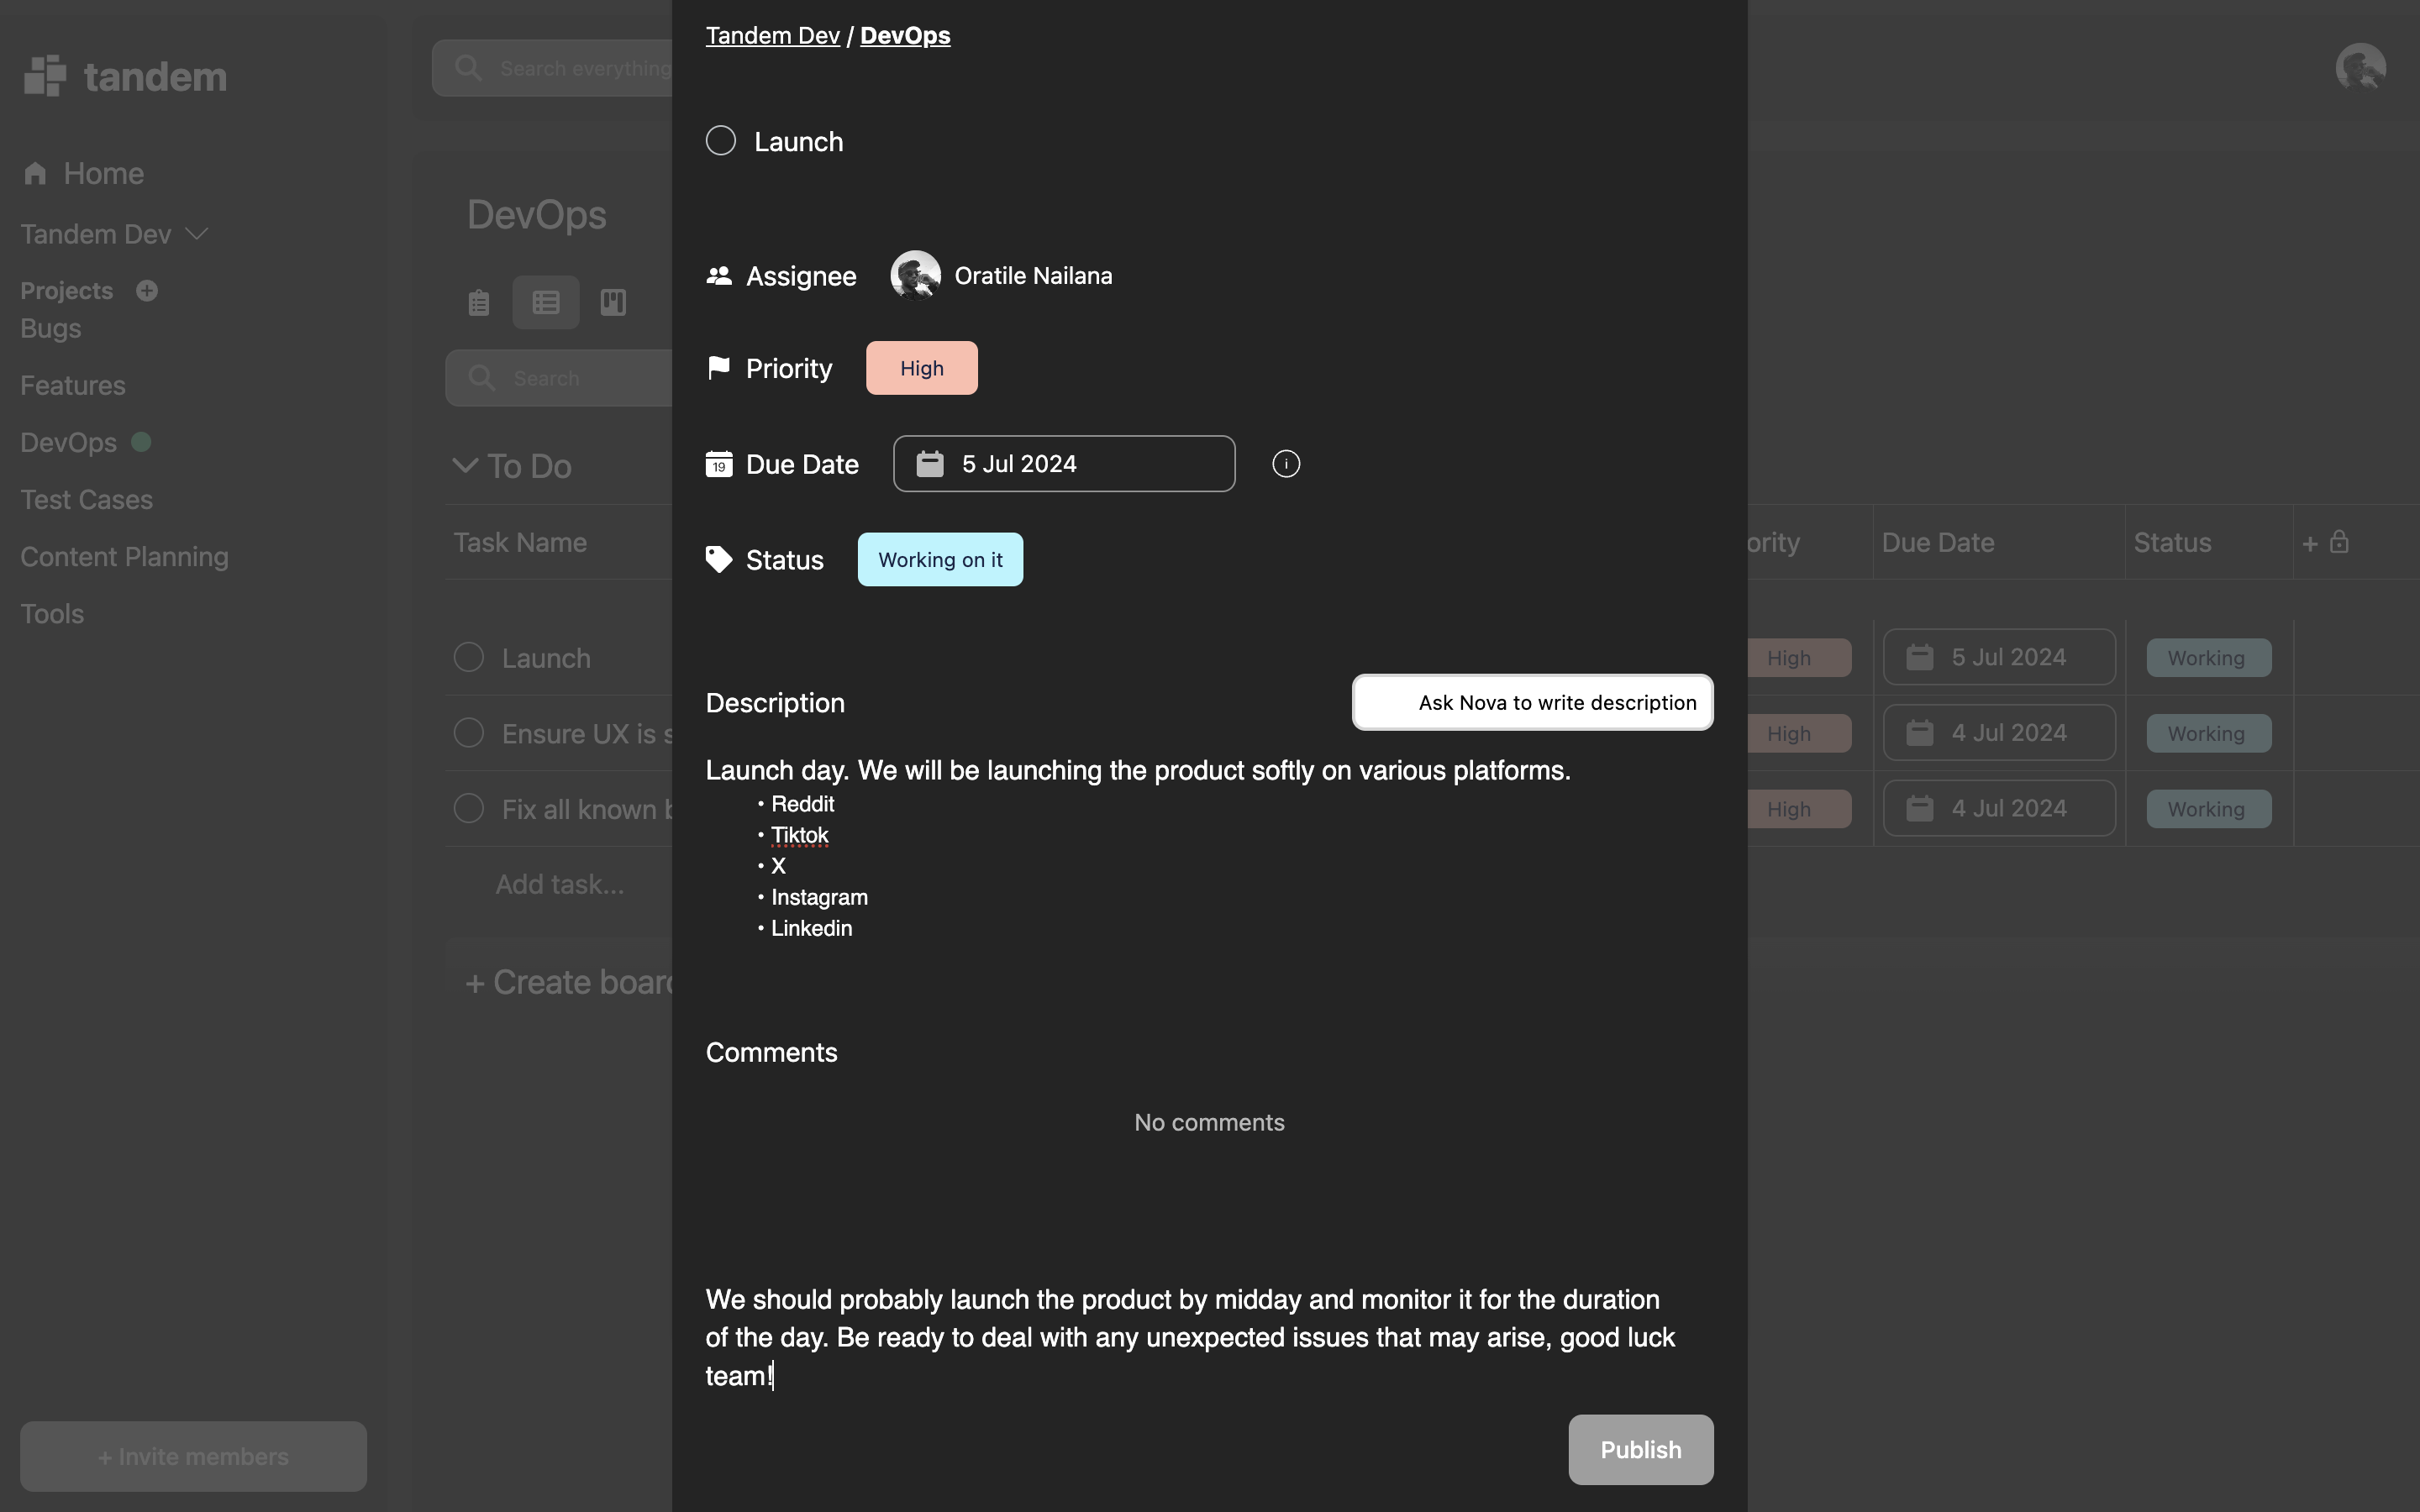The height and width of the screenshot is (1512, 2420).
Task: Click the lock icon in table header
Action: [x=2339, y=542]
